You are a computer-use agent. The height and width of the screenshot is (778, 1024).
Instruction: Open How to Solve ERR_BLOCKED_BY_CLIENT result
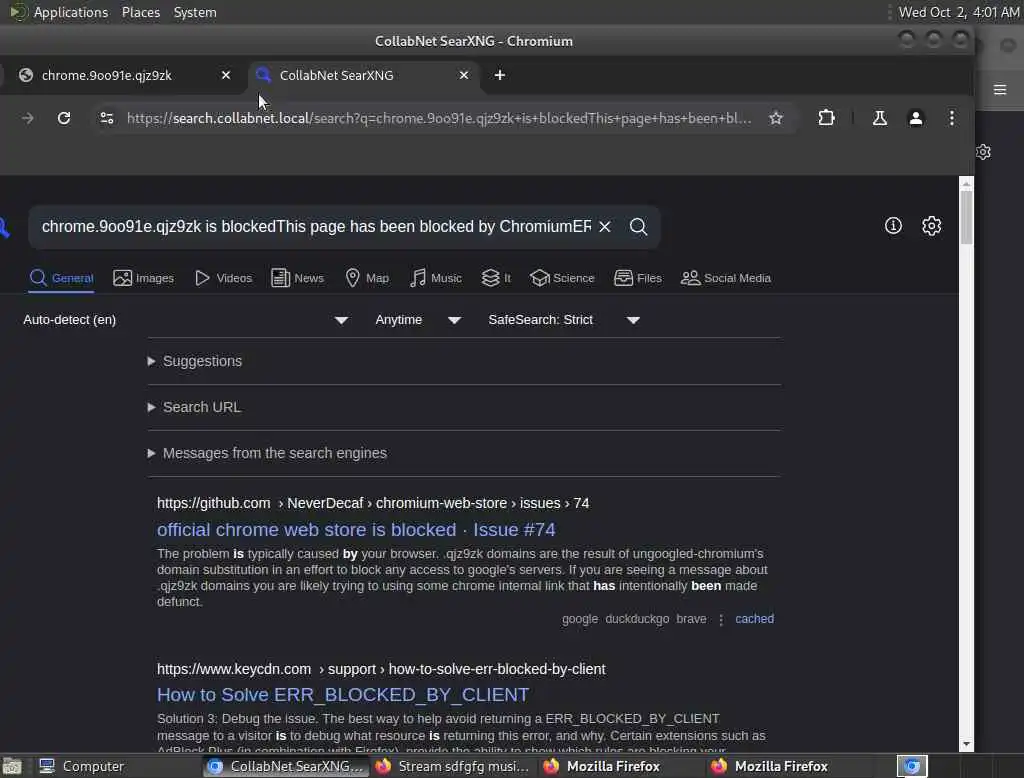pyautogui.click(x=343, y=695)
